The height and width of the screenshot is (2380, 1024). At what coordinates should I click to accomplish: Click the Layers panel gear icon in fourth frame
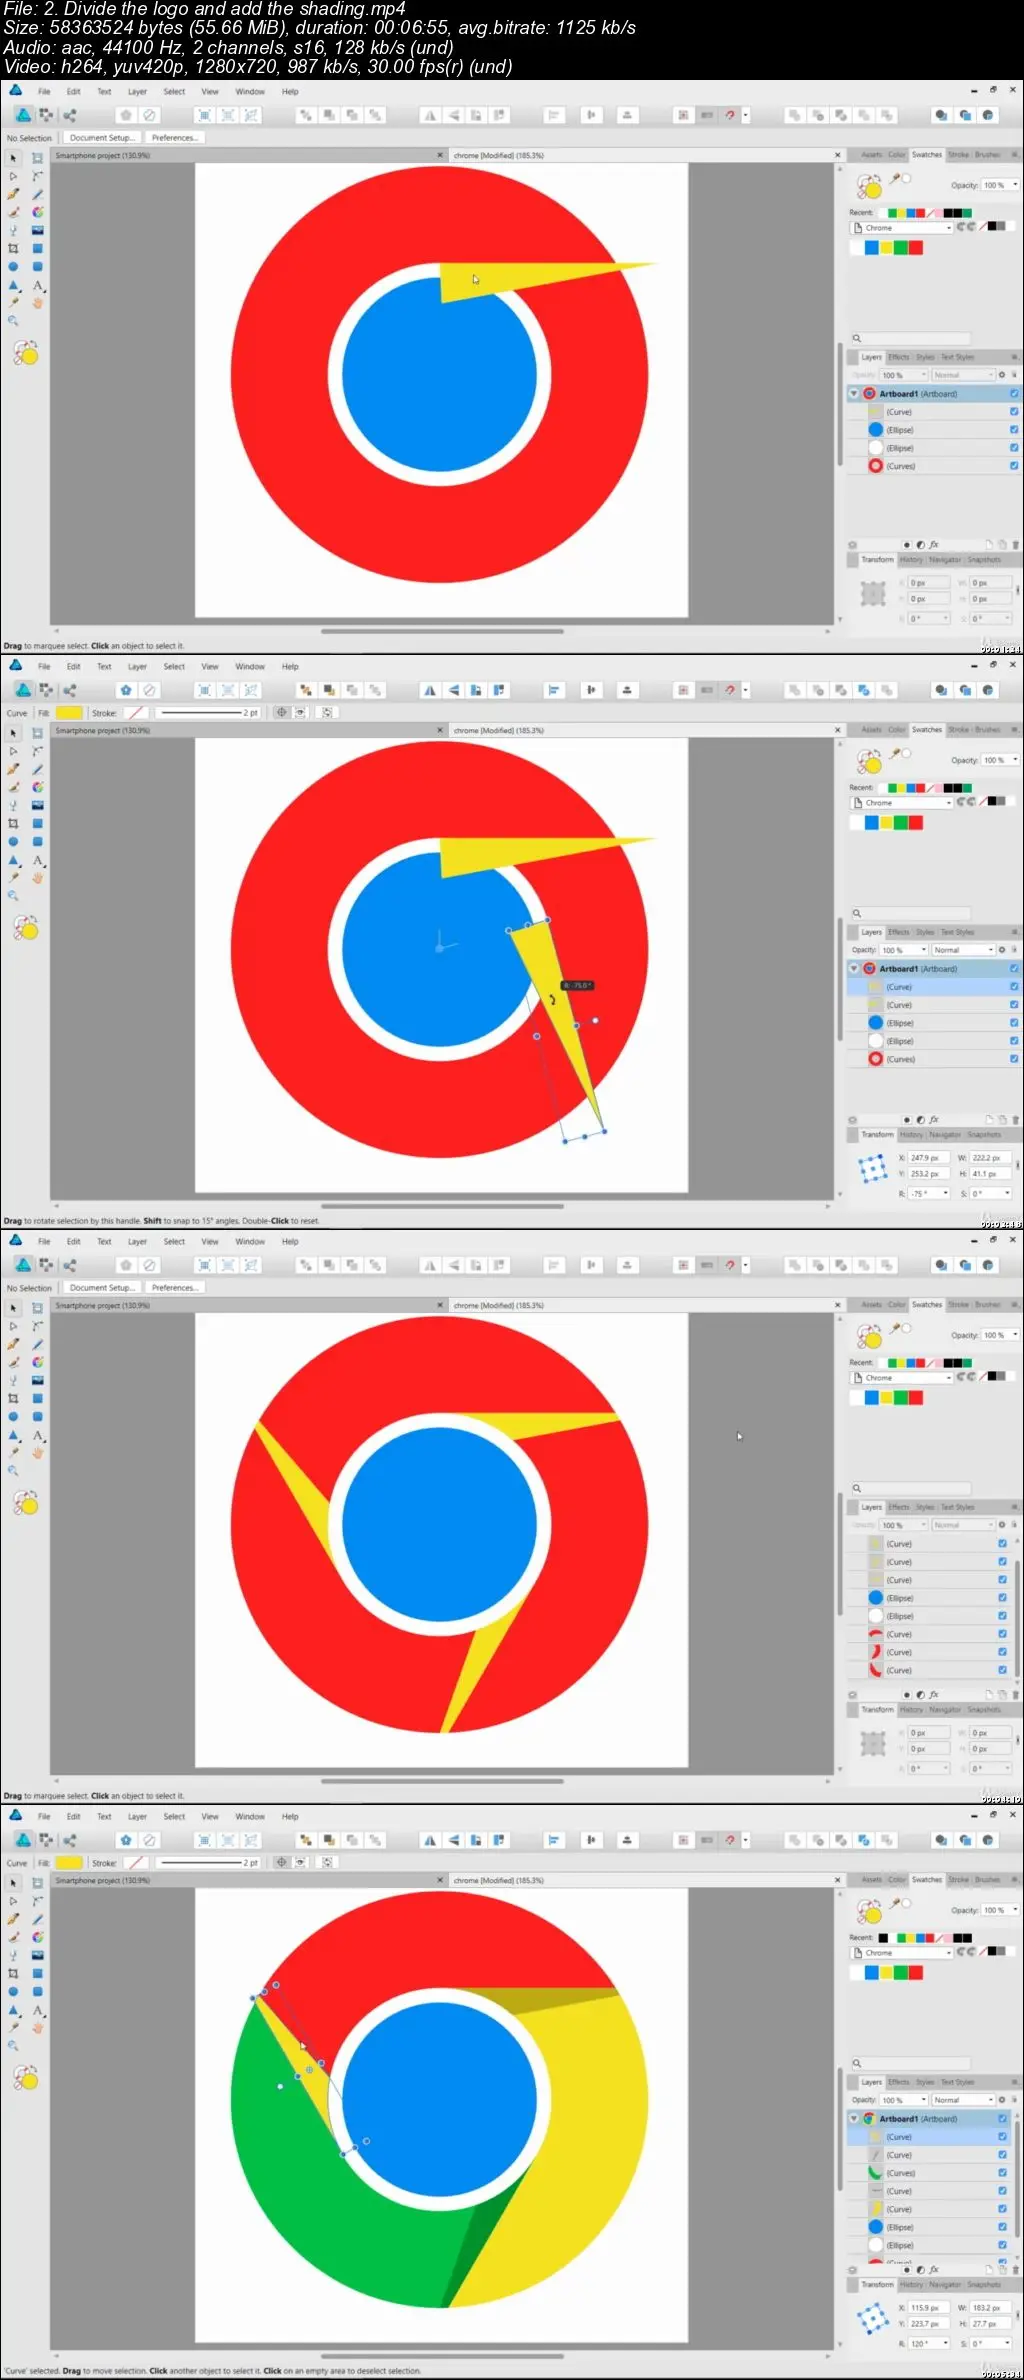click(1001, 2100)
